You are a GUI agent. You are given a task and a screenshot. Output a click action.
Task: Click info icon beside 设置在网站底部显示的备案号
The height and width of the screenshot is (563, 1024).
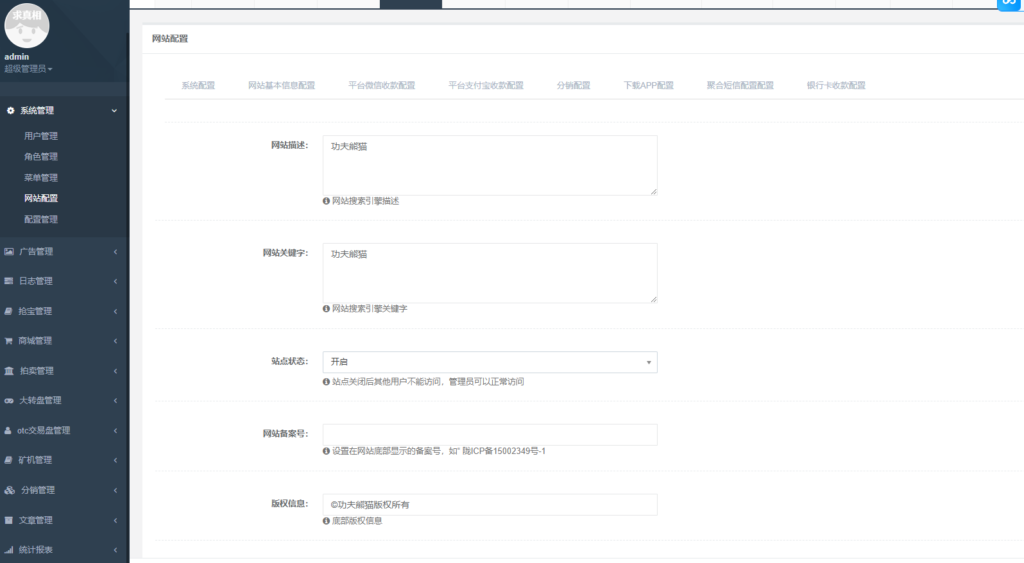coord(326,451)
